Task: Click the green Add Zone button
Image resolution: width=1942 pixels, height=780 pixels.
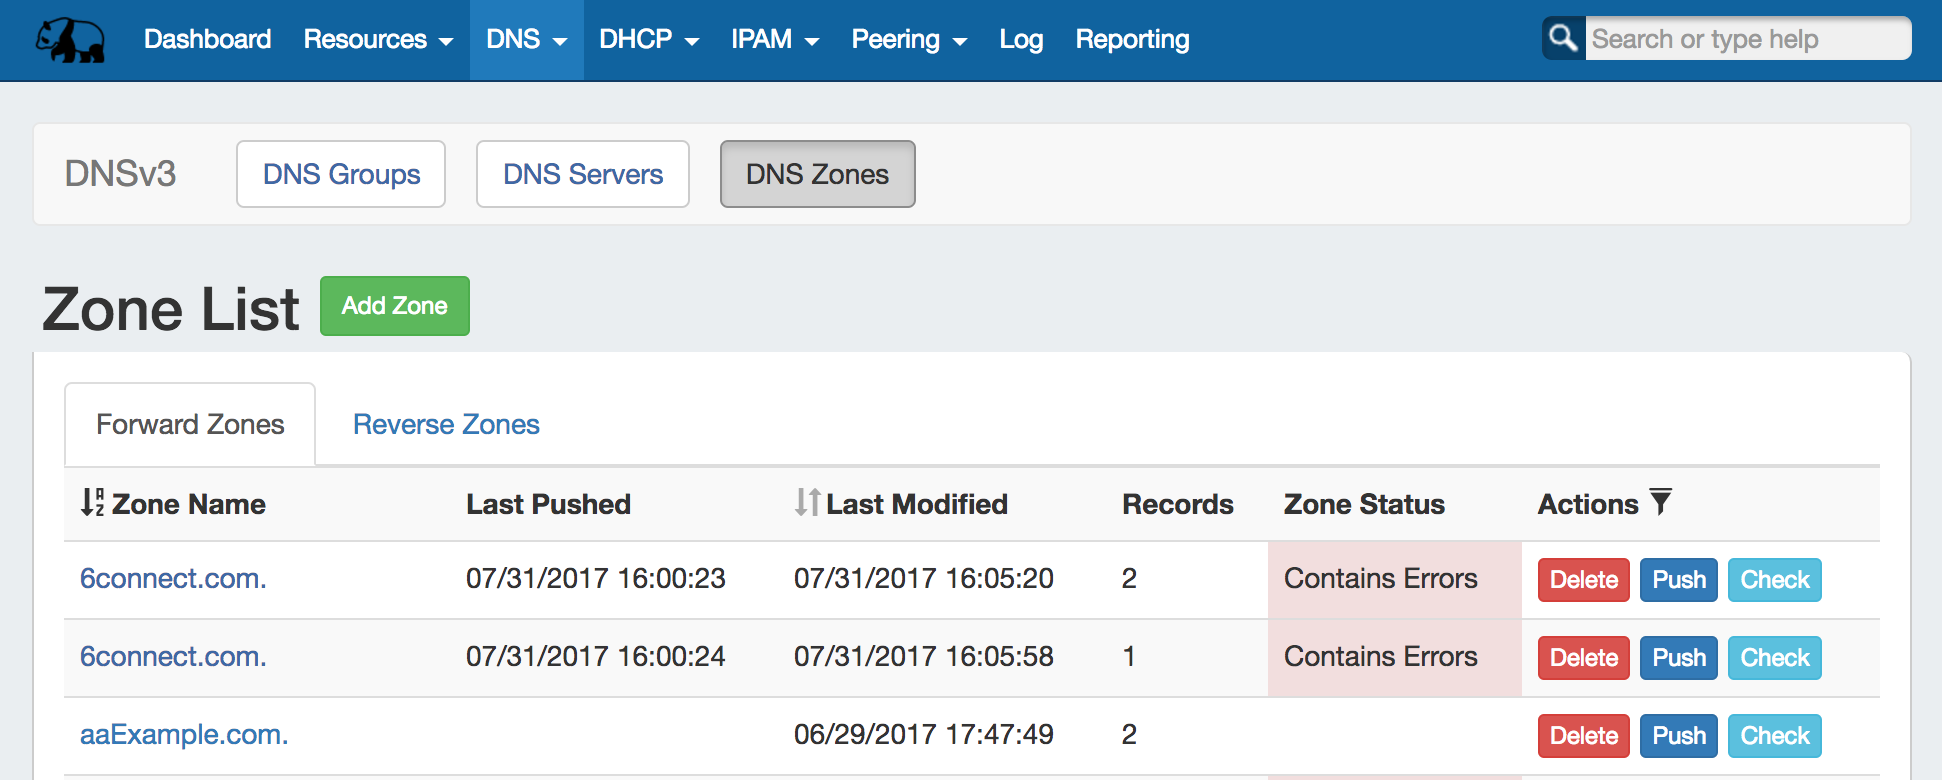Action: (394, 306)
